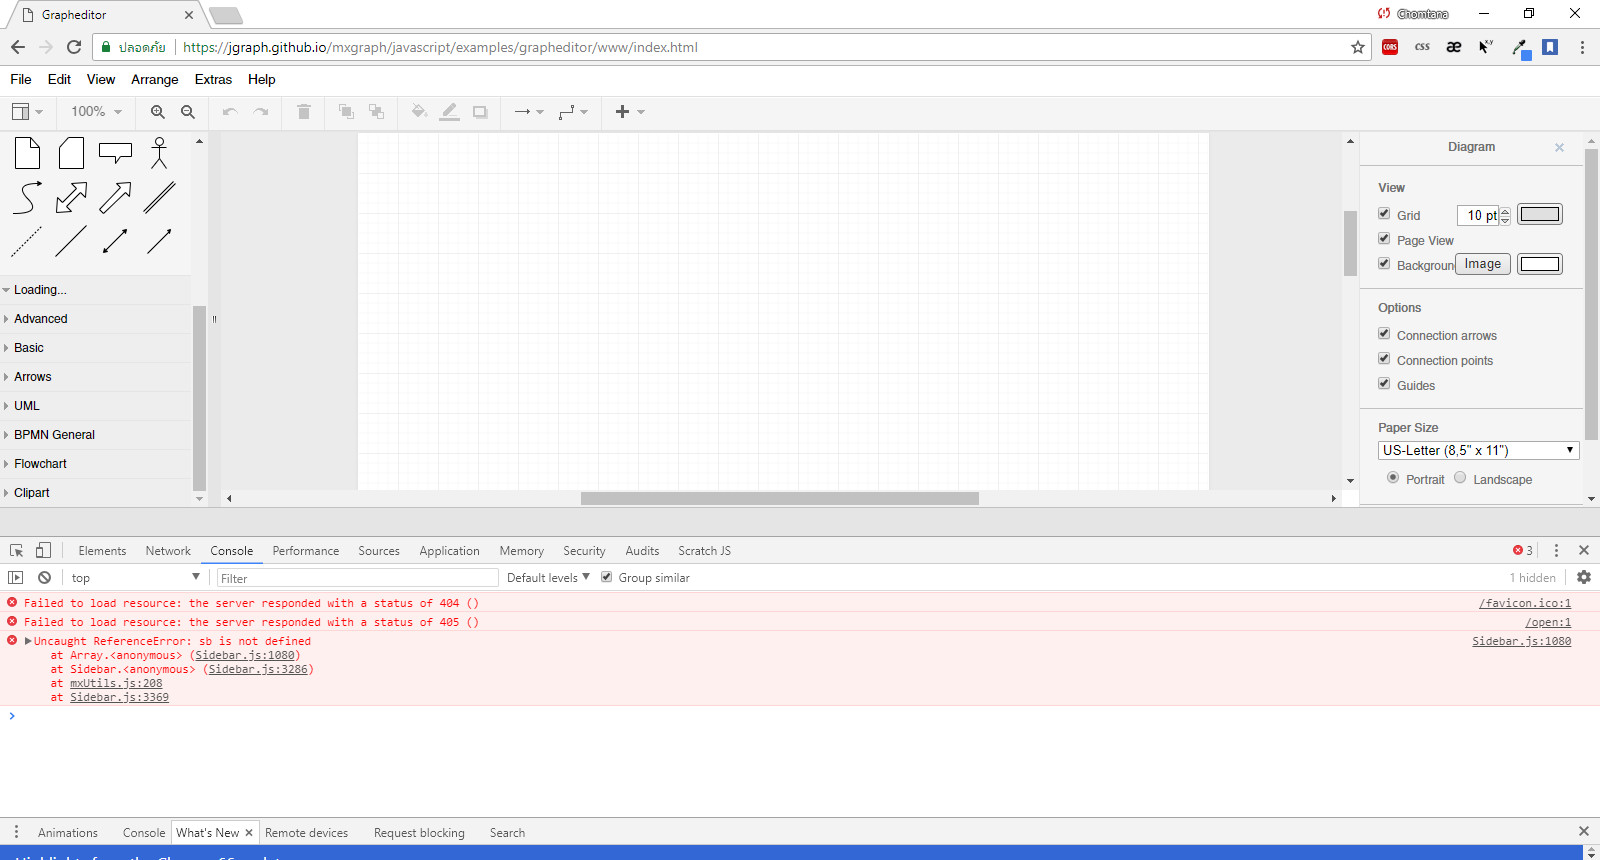Toggle the Grid checkbox
Viewport: 1600px width, 860px height.
coord(1384,213)
